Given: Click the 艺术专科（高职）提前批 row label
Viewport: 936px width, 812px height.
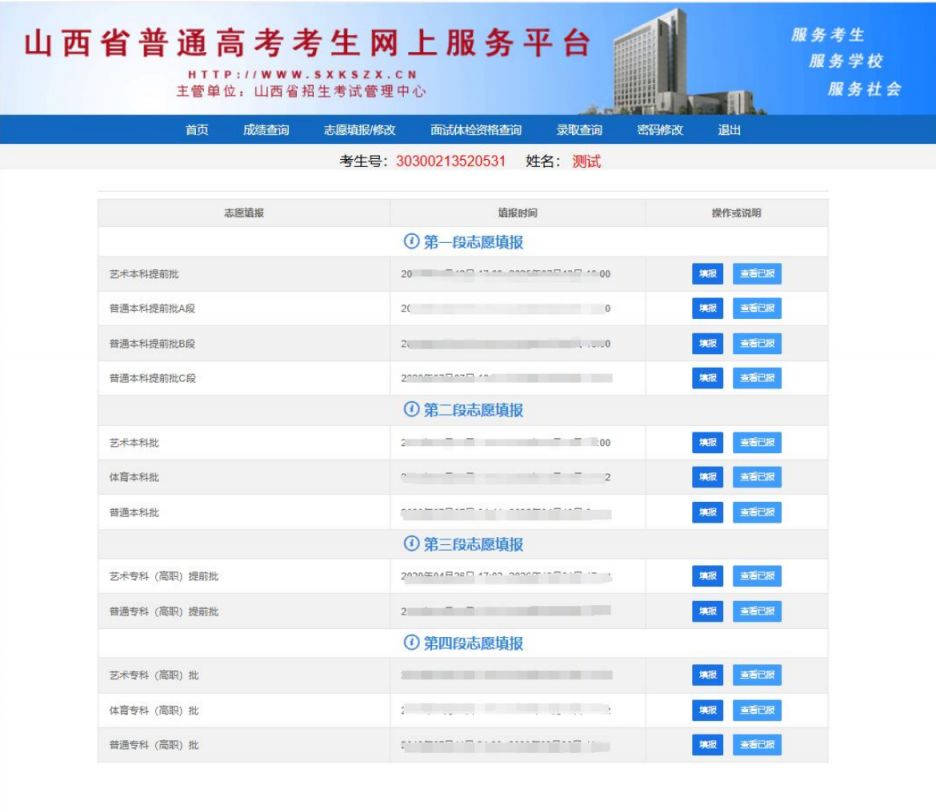Looking at the screenshot, I should 164,577.
